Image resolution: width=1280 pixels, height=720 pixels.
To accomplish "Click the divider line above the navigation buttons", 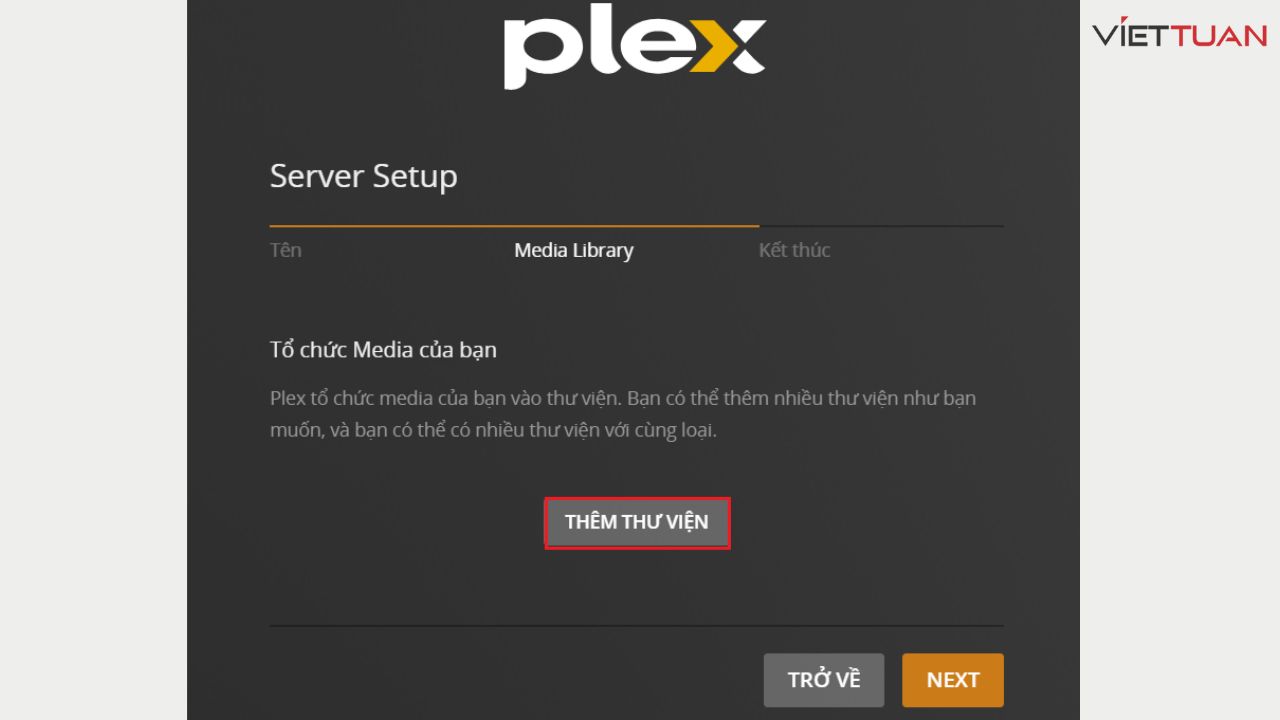I will (x=636, y=625).
